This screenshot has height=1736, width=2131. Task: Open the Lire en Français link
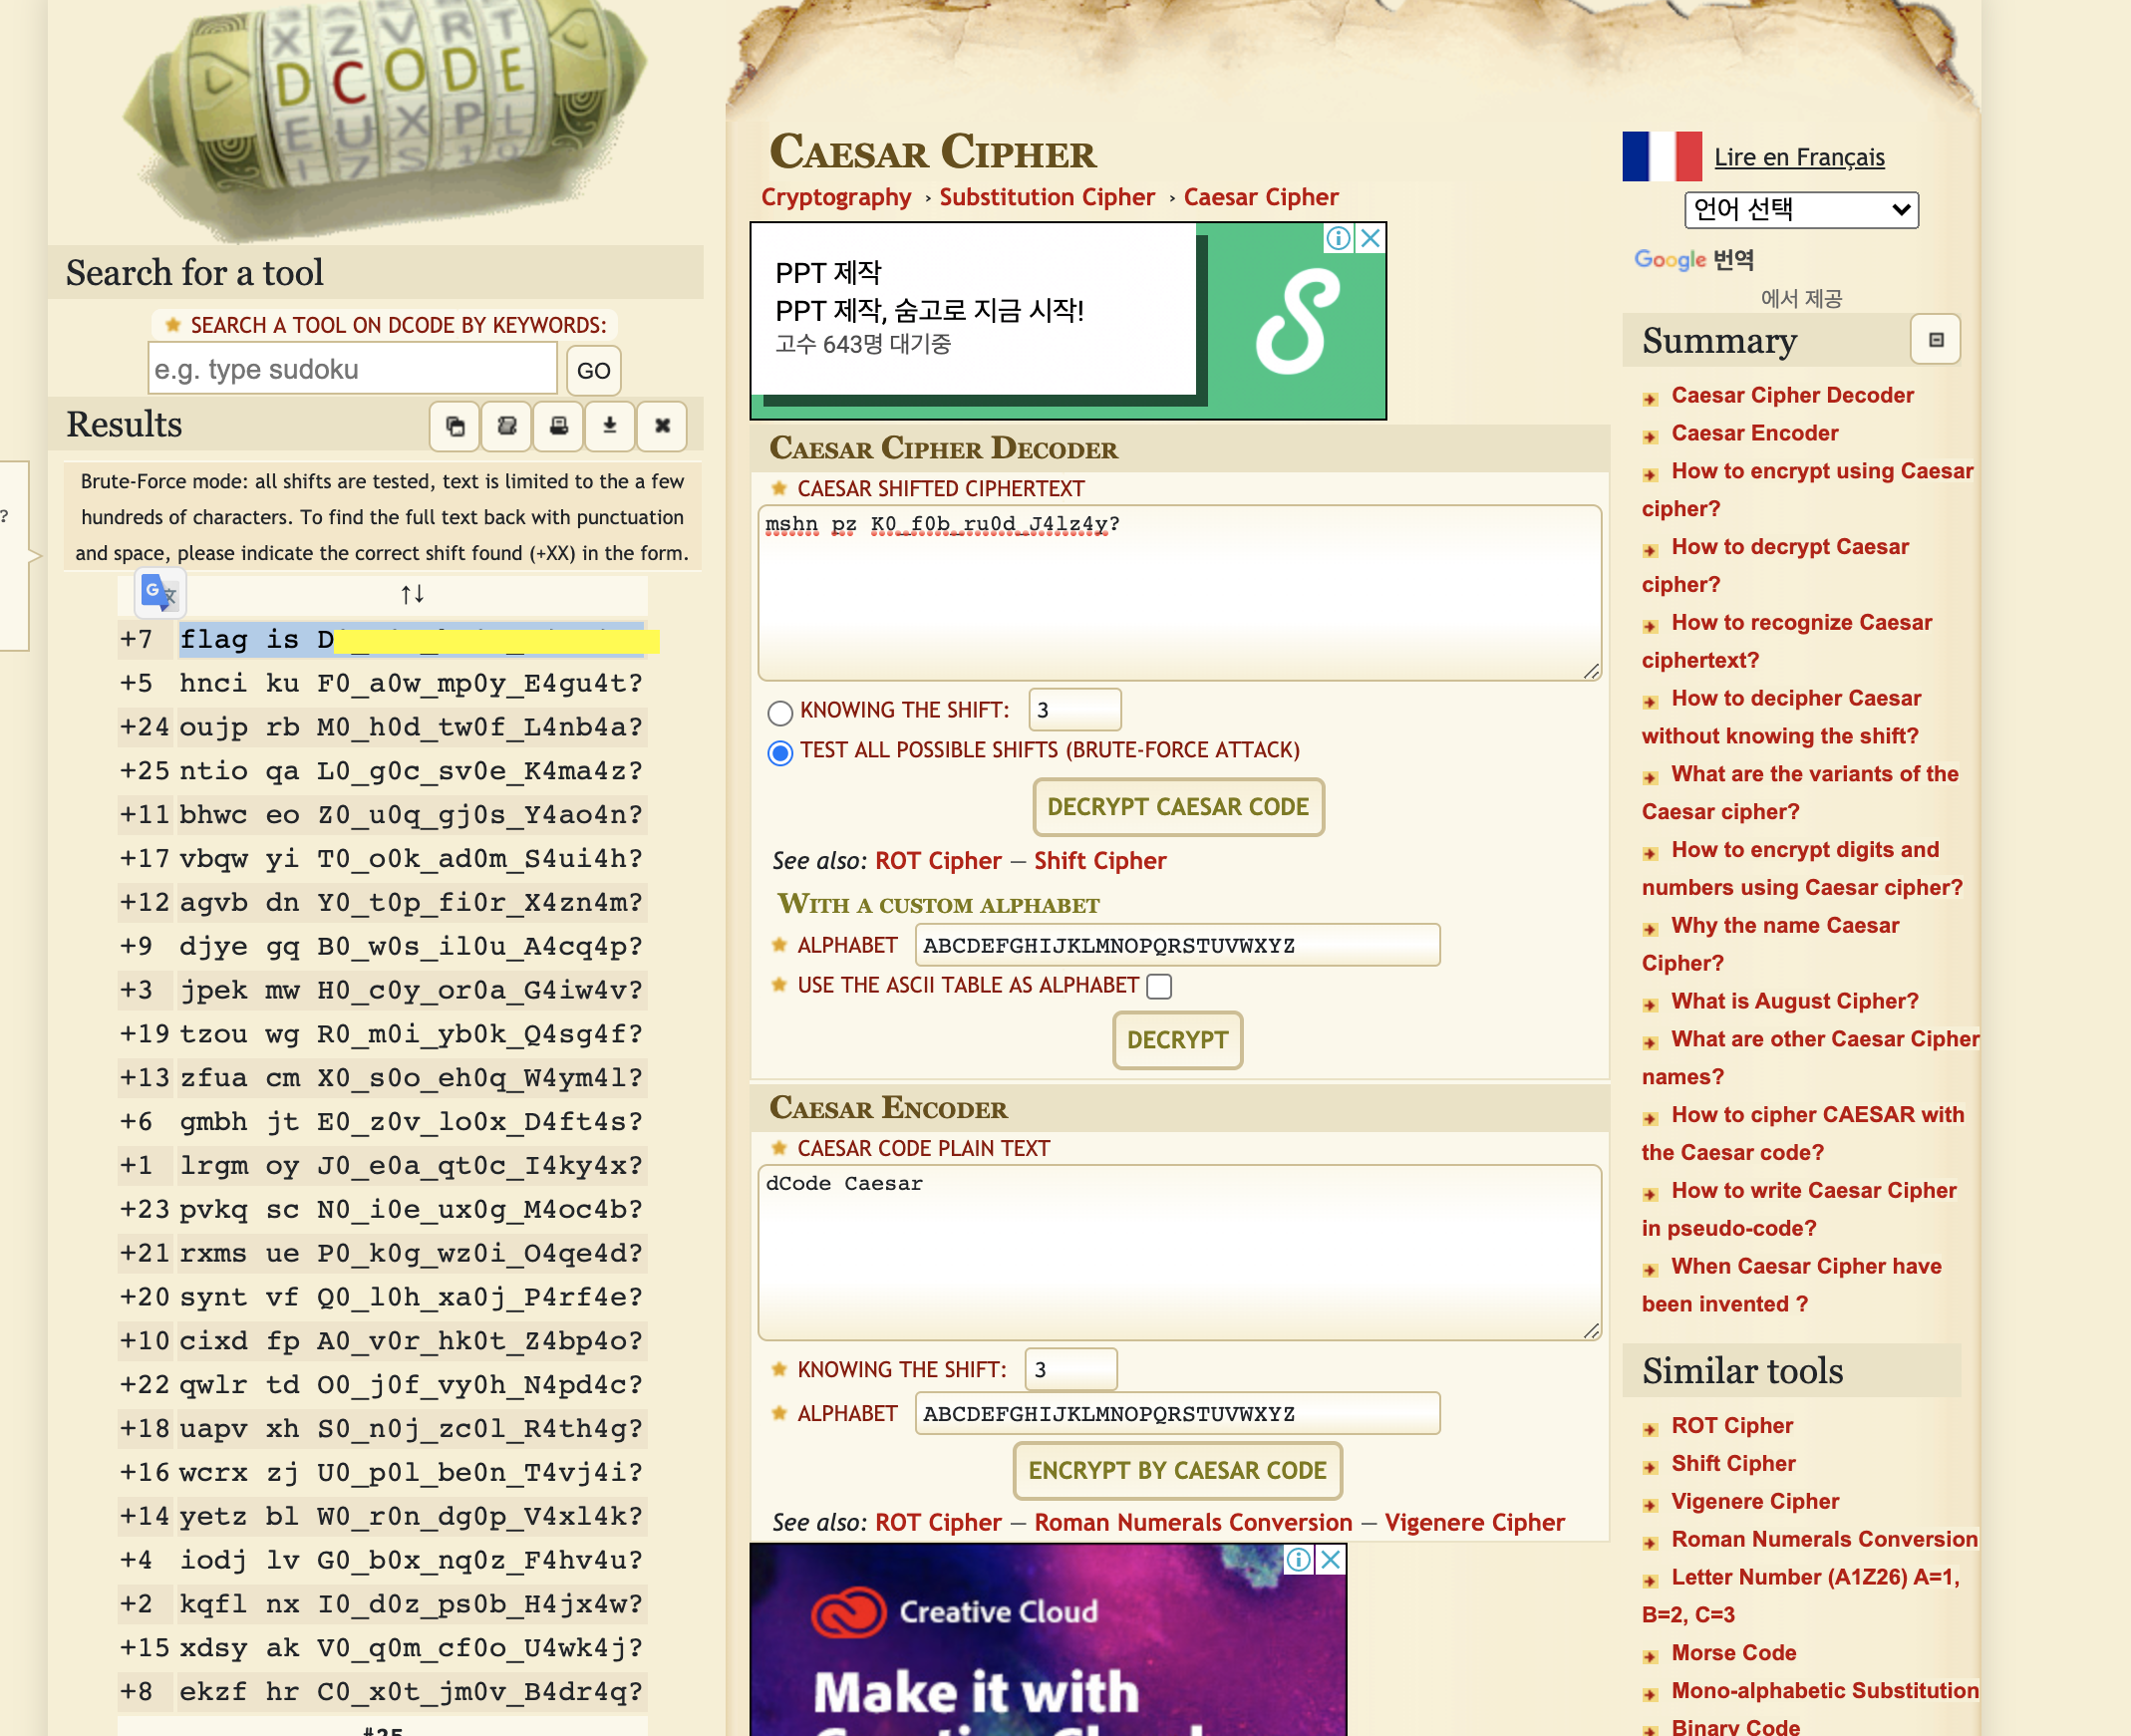pos(1798,157)
